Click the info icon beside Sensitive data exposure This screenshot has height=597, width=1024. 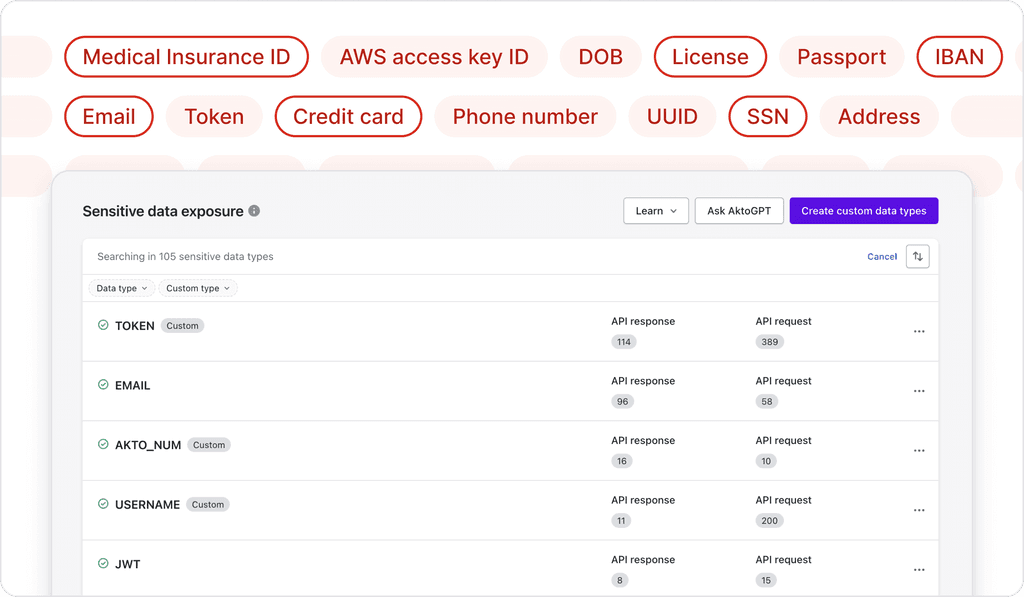point(254,211)
